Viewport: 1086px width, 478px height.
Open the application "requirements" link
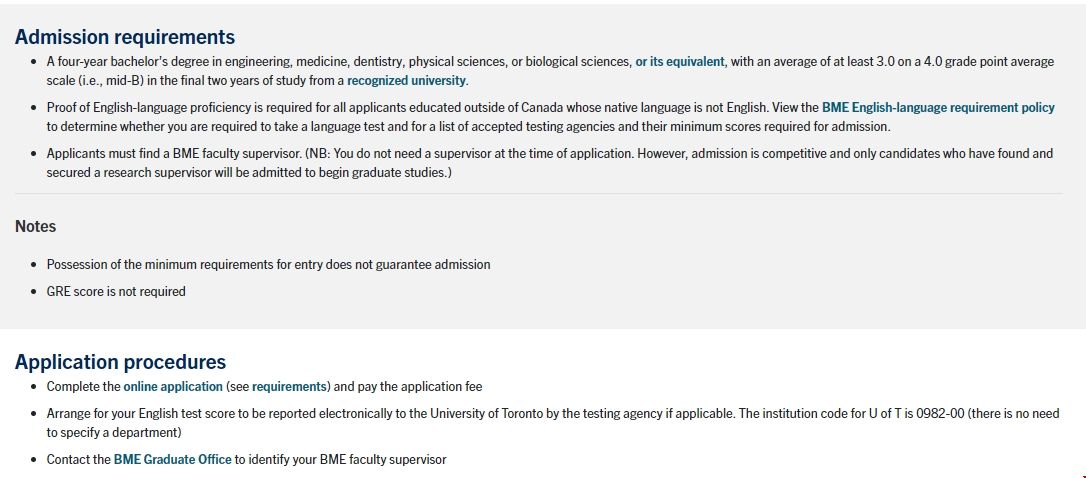(290, 387)
